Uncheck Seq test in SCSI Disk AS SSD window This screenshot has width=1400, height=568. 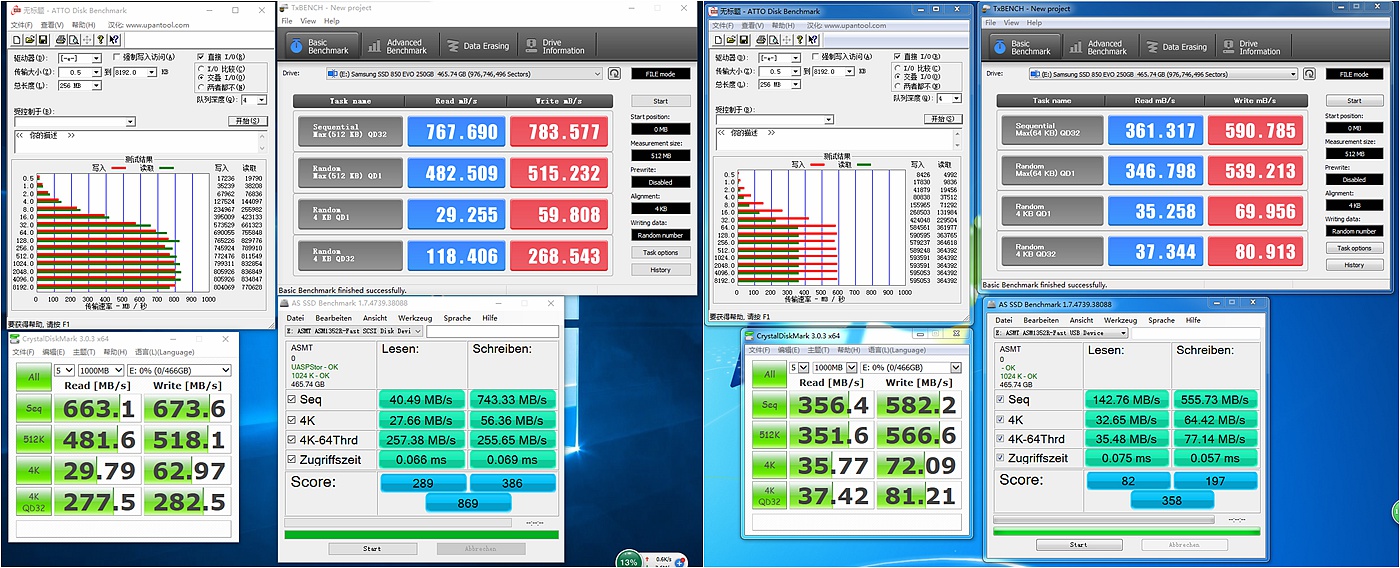[x=292, y=399]
